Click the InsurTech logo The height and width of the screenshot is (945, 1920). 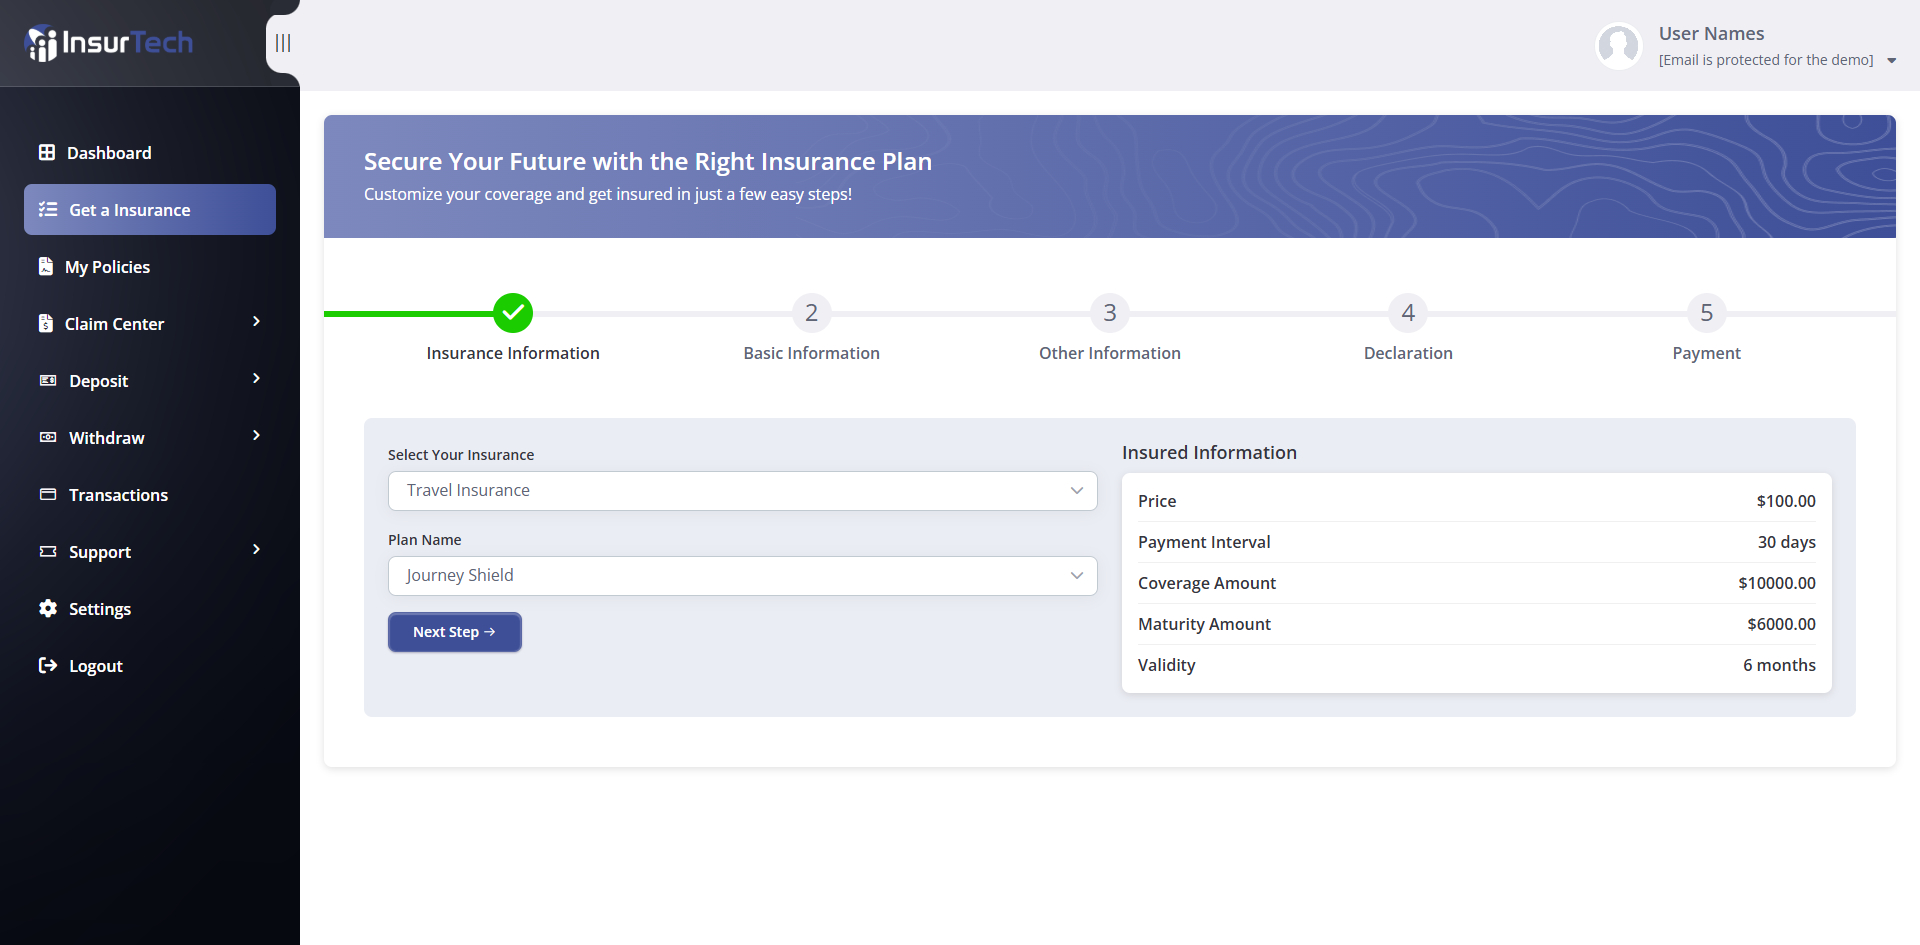point(109,43)
